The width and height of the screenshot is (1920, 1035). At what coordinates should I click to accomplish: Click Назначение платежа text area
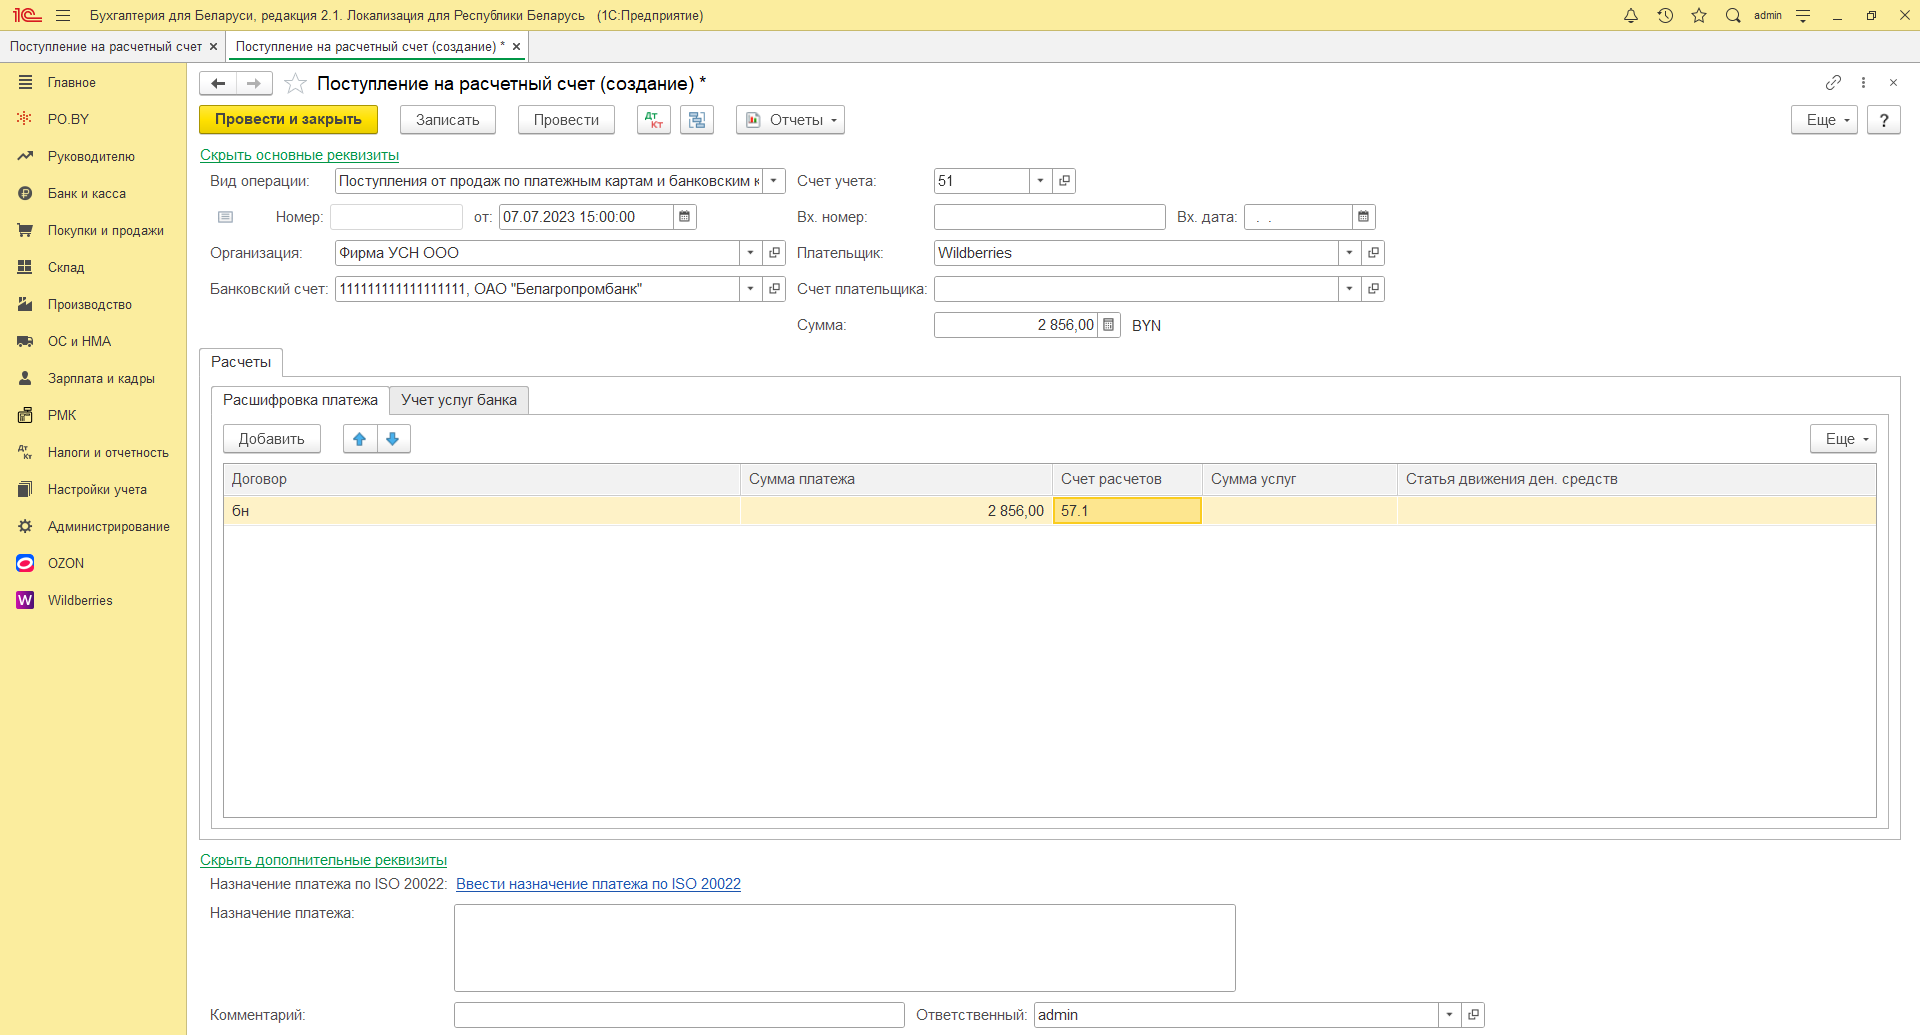[x=844, y=948]
